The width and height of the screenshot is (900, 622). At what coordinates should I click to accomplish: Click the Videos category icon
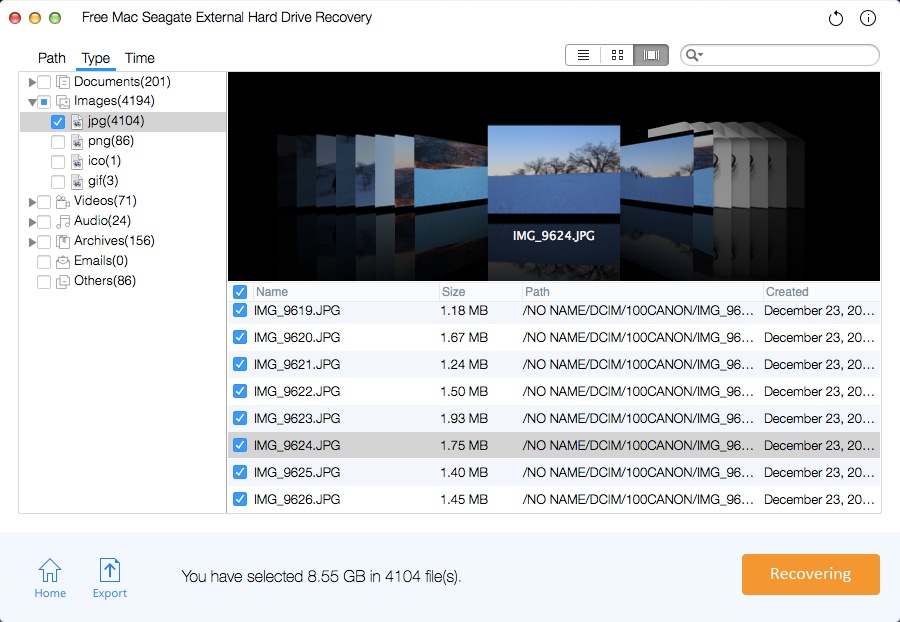(x=63, y=201)
